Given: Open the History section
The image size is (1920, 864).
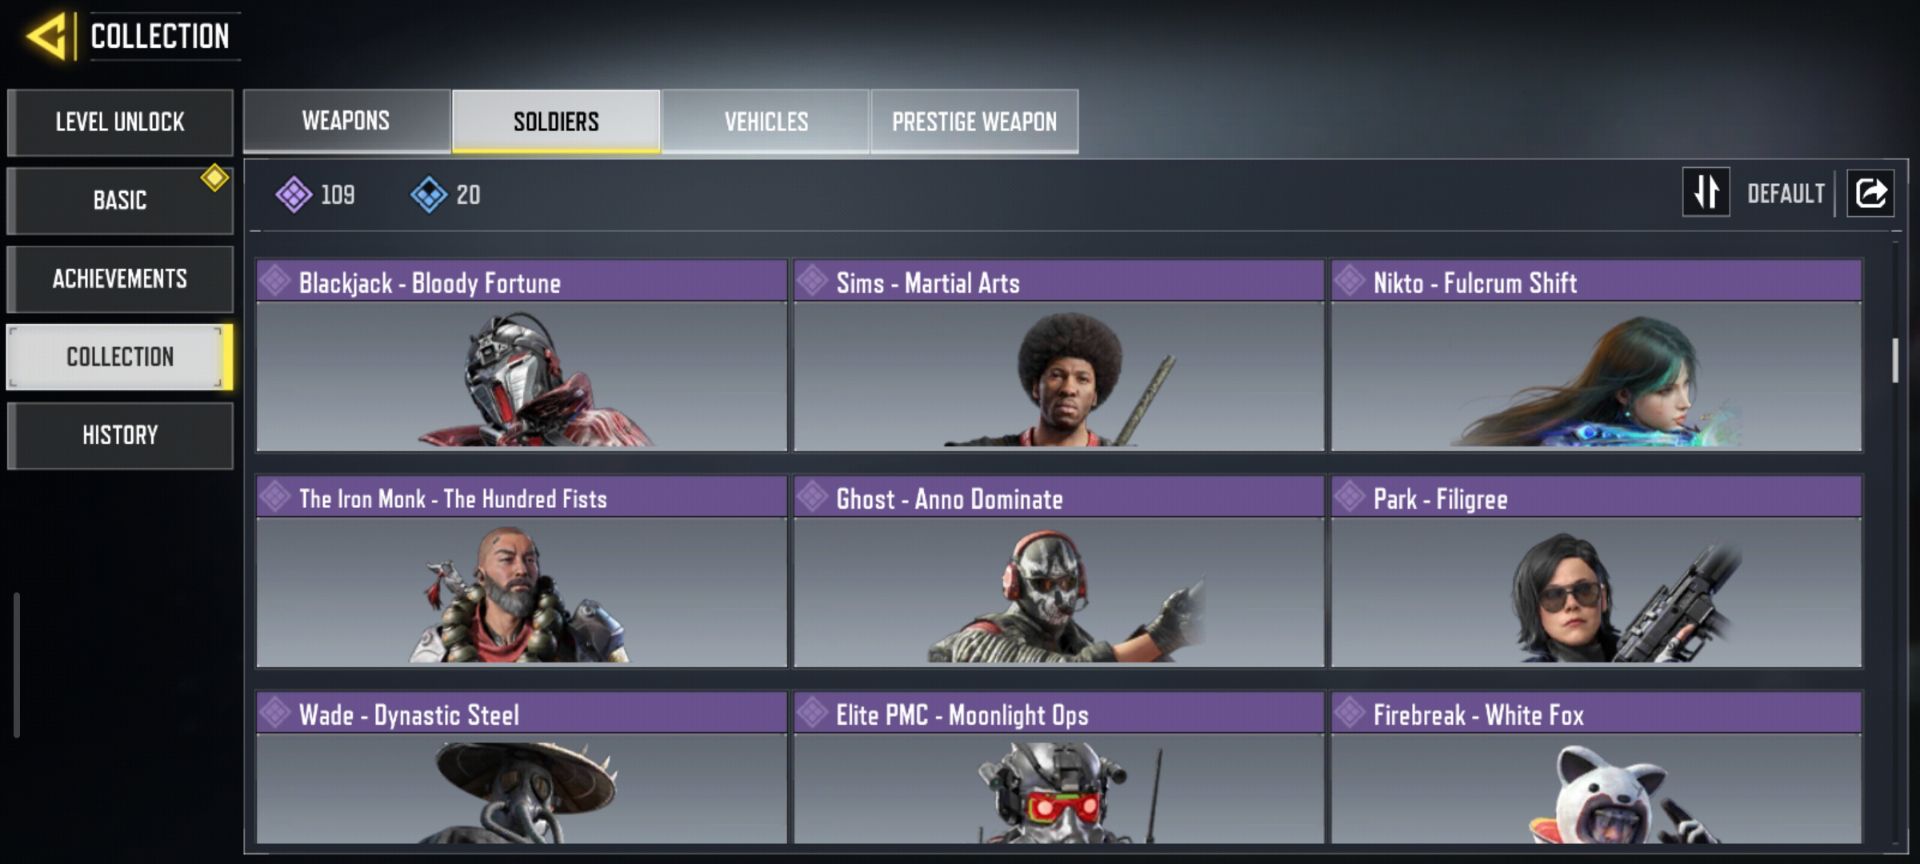Looking at the screenshot, I should point(120,435).
